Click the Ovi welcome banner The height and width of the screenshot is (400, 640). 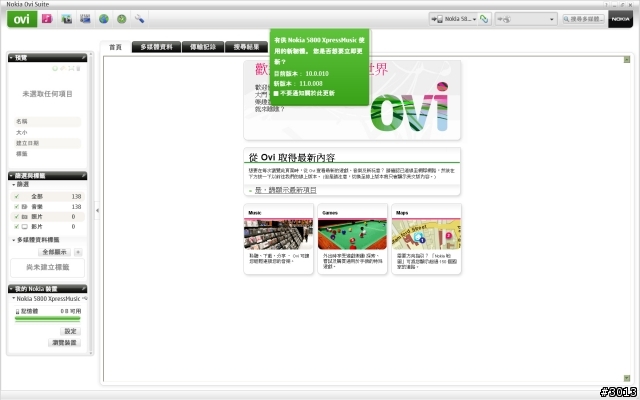pyautogui.click(x=352, y=100)
